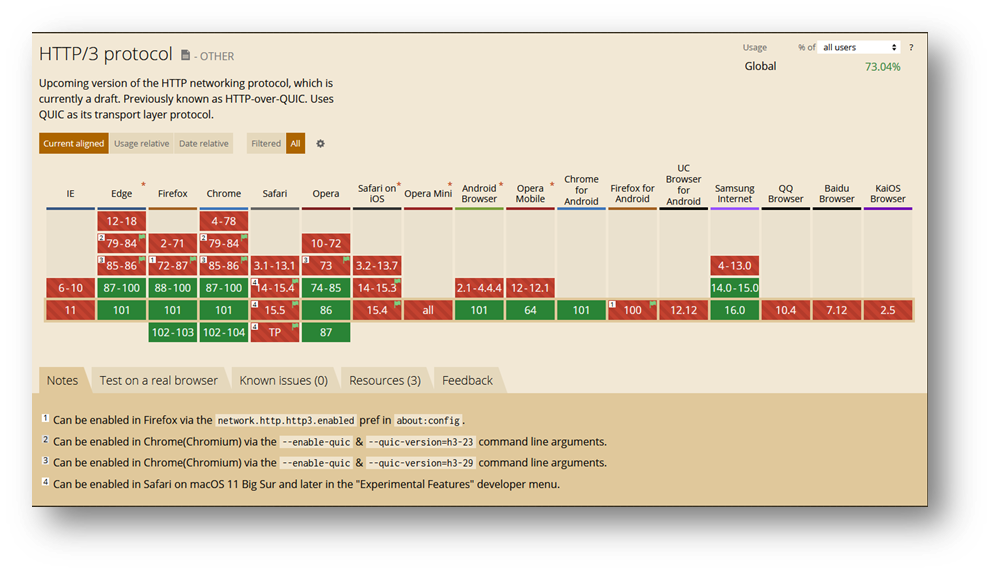This screenshot has height=572, width=993.
Task: Click the Safari on iOS column header
Action: point(377,193)
